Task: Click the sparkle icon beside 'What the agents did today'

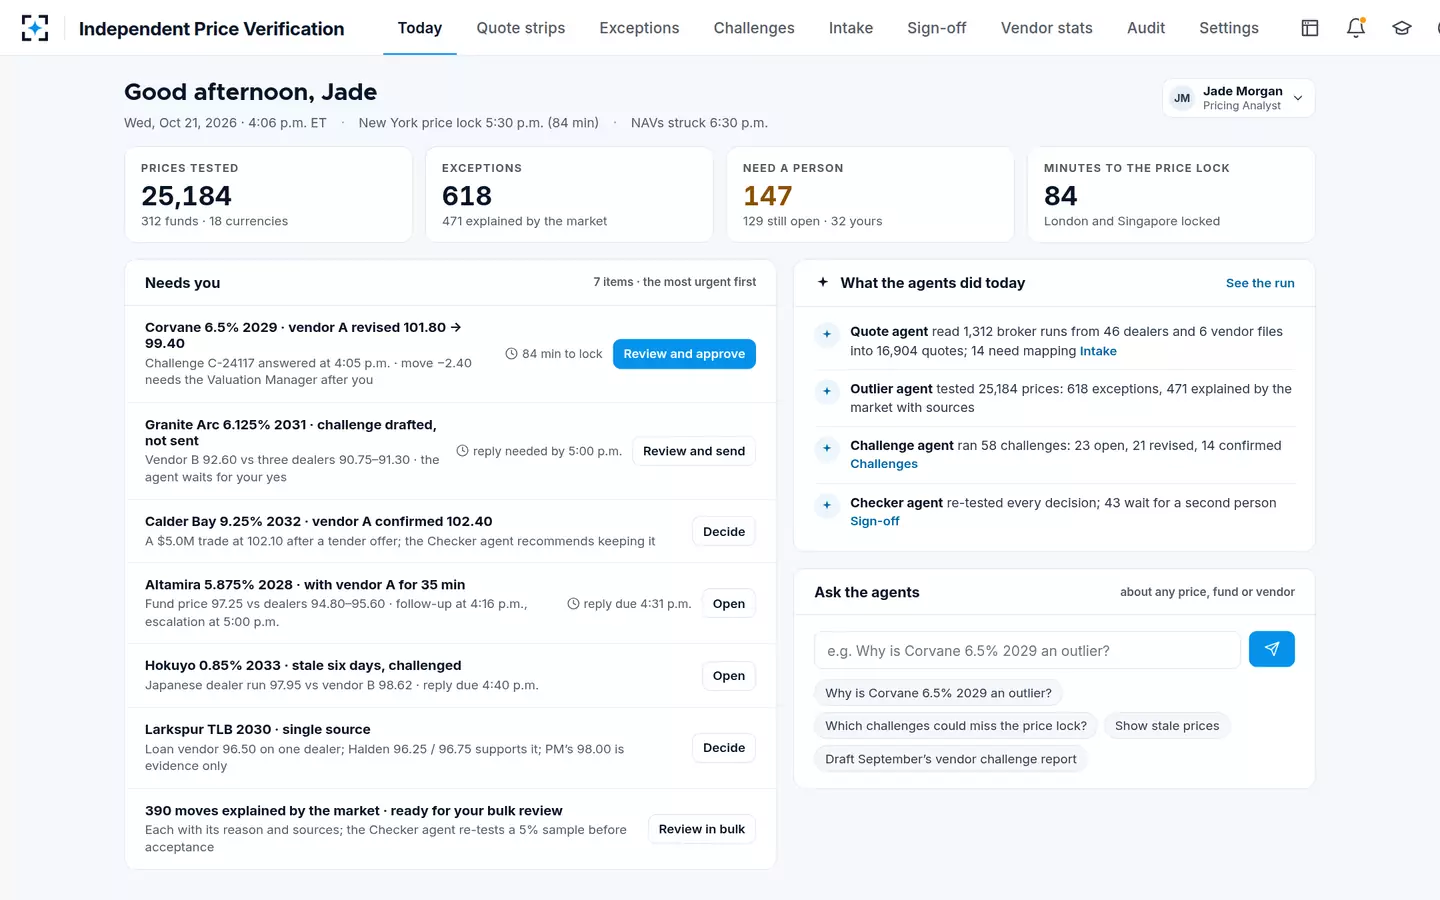Action: [823, 283]
